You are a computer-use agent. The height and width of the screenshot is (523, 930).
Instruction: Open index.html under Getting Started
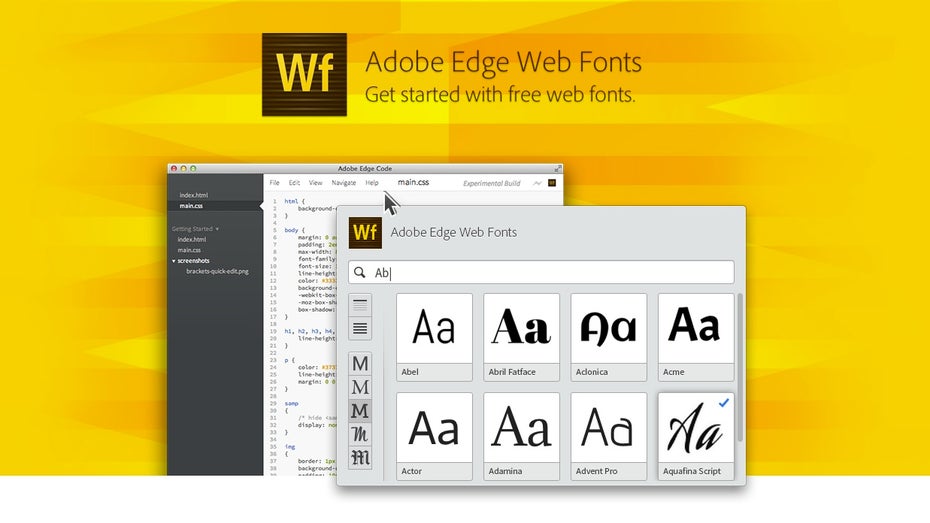point(192,240)
